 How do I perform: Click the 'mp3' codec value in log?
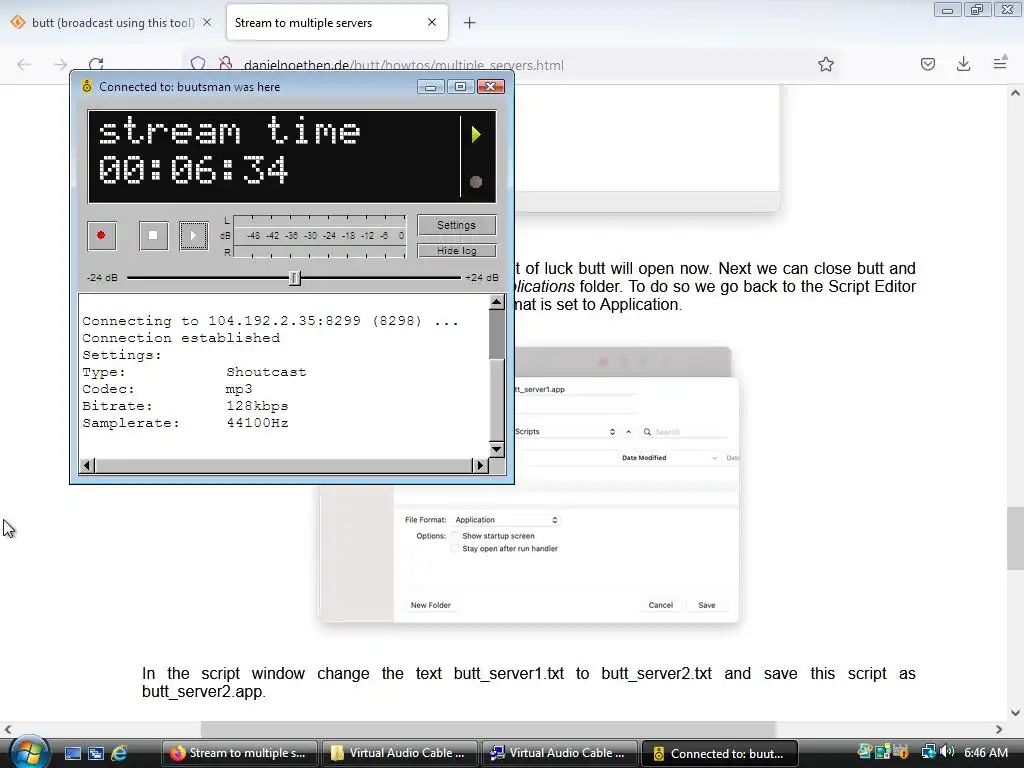pyautogui.click(x=239, y=389)
